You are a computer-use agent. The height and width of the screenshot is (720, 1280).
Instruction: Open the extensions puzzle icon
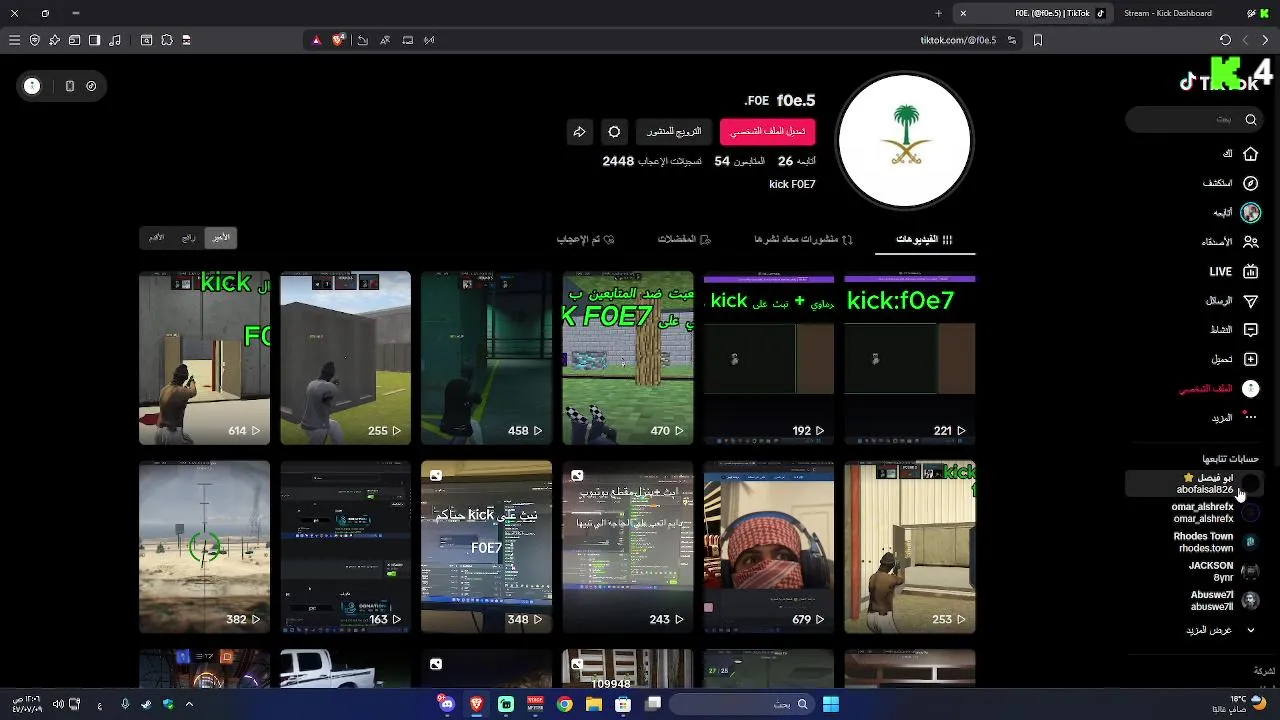[166, 40]
